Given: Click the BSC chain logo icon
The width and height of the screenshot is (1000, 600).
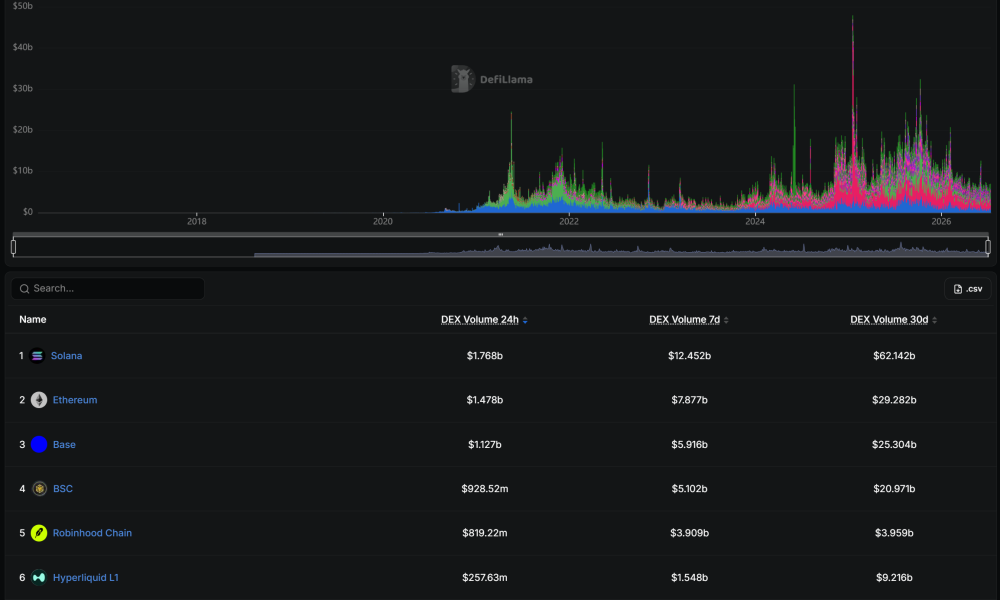Looking at the screenshot, I should pyautogui.click(x=39, y=488).
